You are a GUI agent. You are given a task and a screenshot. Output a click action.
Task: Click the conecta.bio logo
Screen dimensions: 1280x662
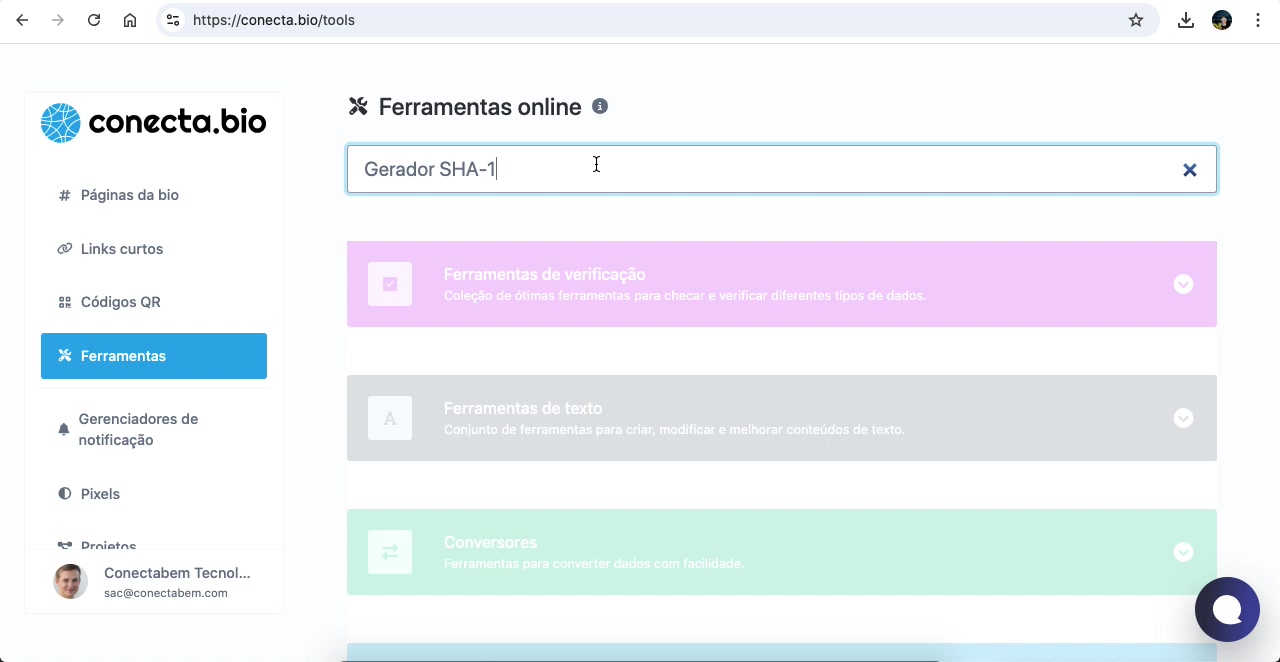(x=153, y=122)
